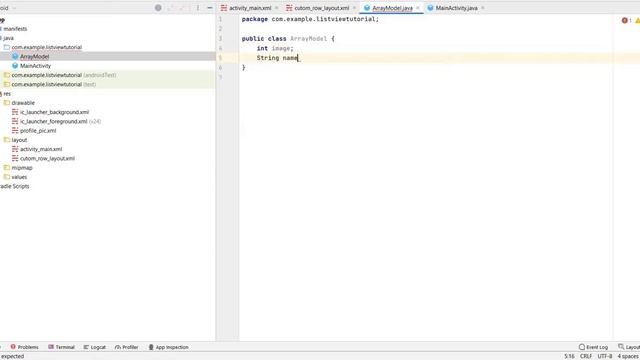The image size is (640, 360).
Task: Click the profile_pic.xml file icon
Action: (15, 131)
